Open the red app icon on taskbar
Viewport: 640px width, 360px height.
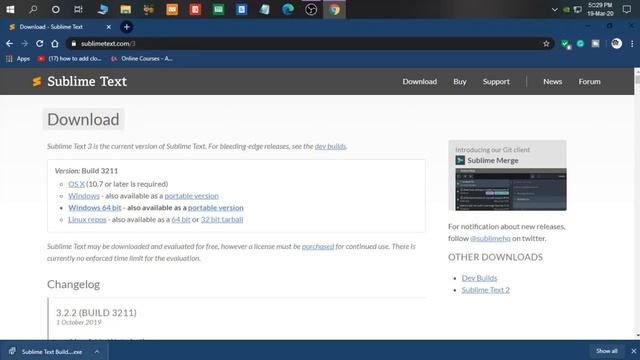(196, 9)
